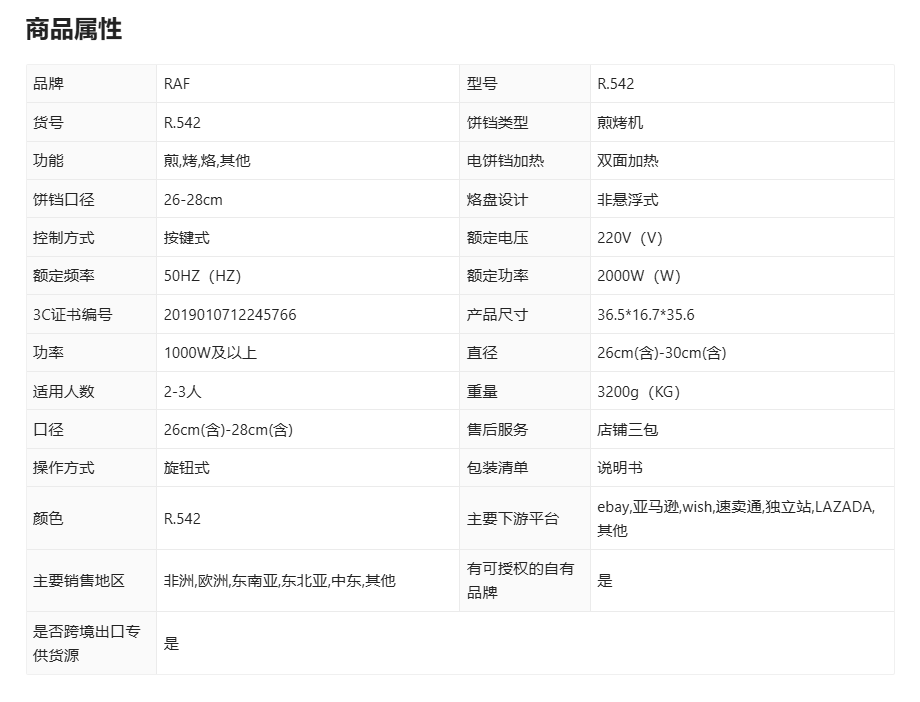Select the 2000W rated power value
Screen dimensions: 920x702
click(638, 276)
